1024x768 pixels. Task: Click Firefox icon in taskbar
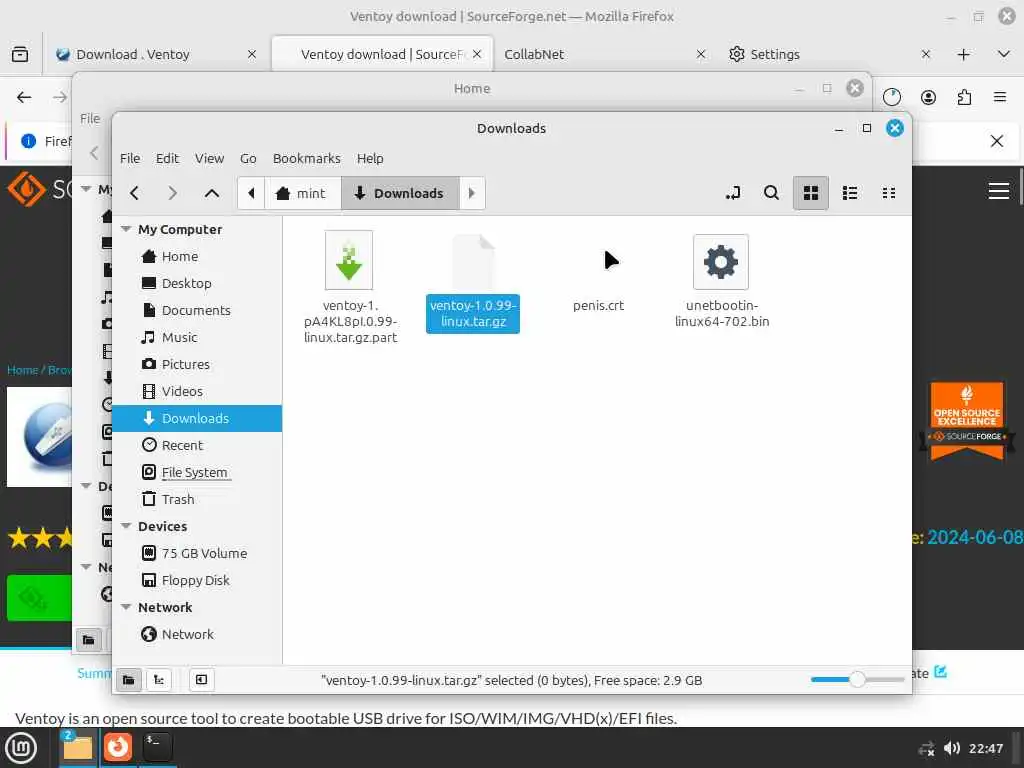[x=118, y=748]
